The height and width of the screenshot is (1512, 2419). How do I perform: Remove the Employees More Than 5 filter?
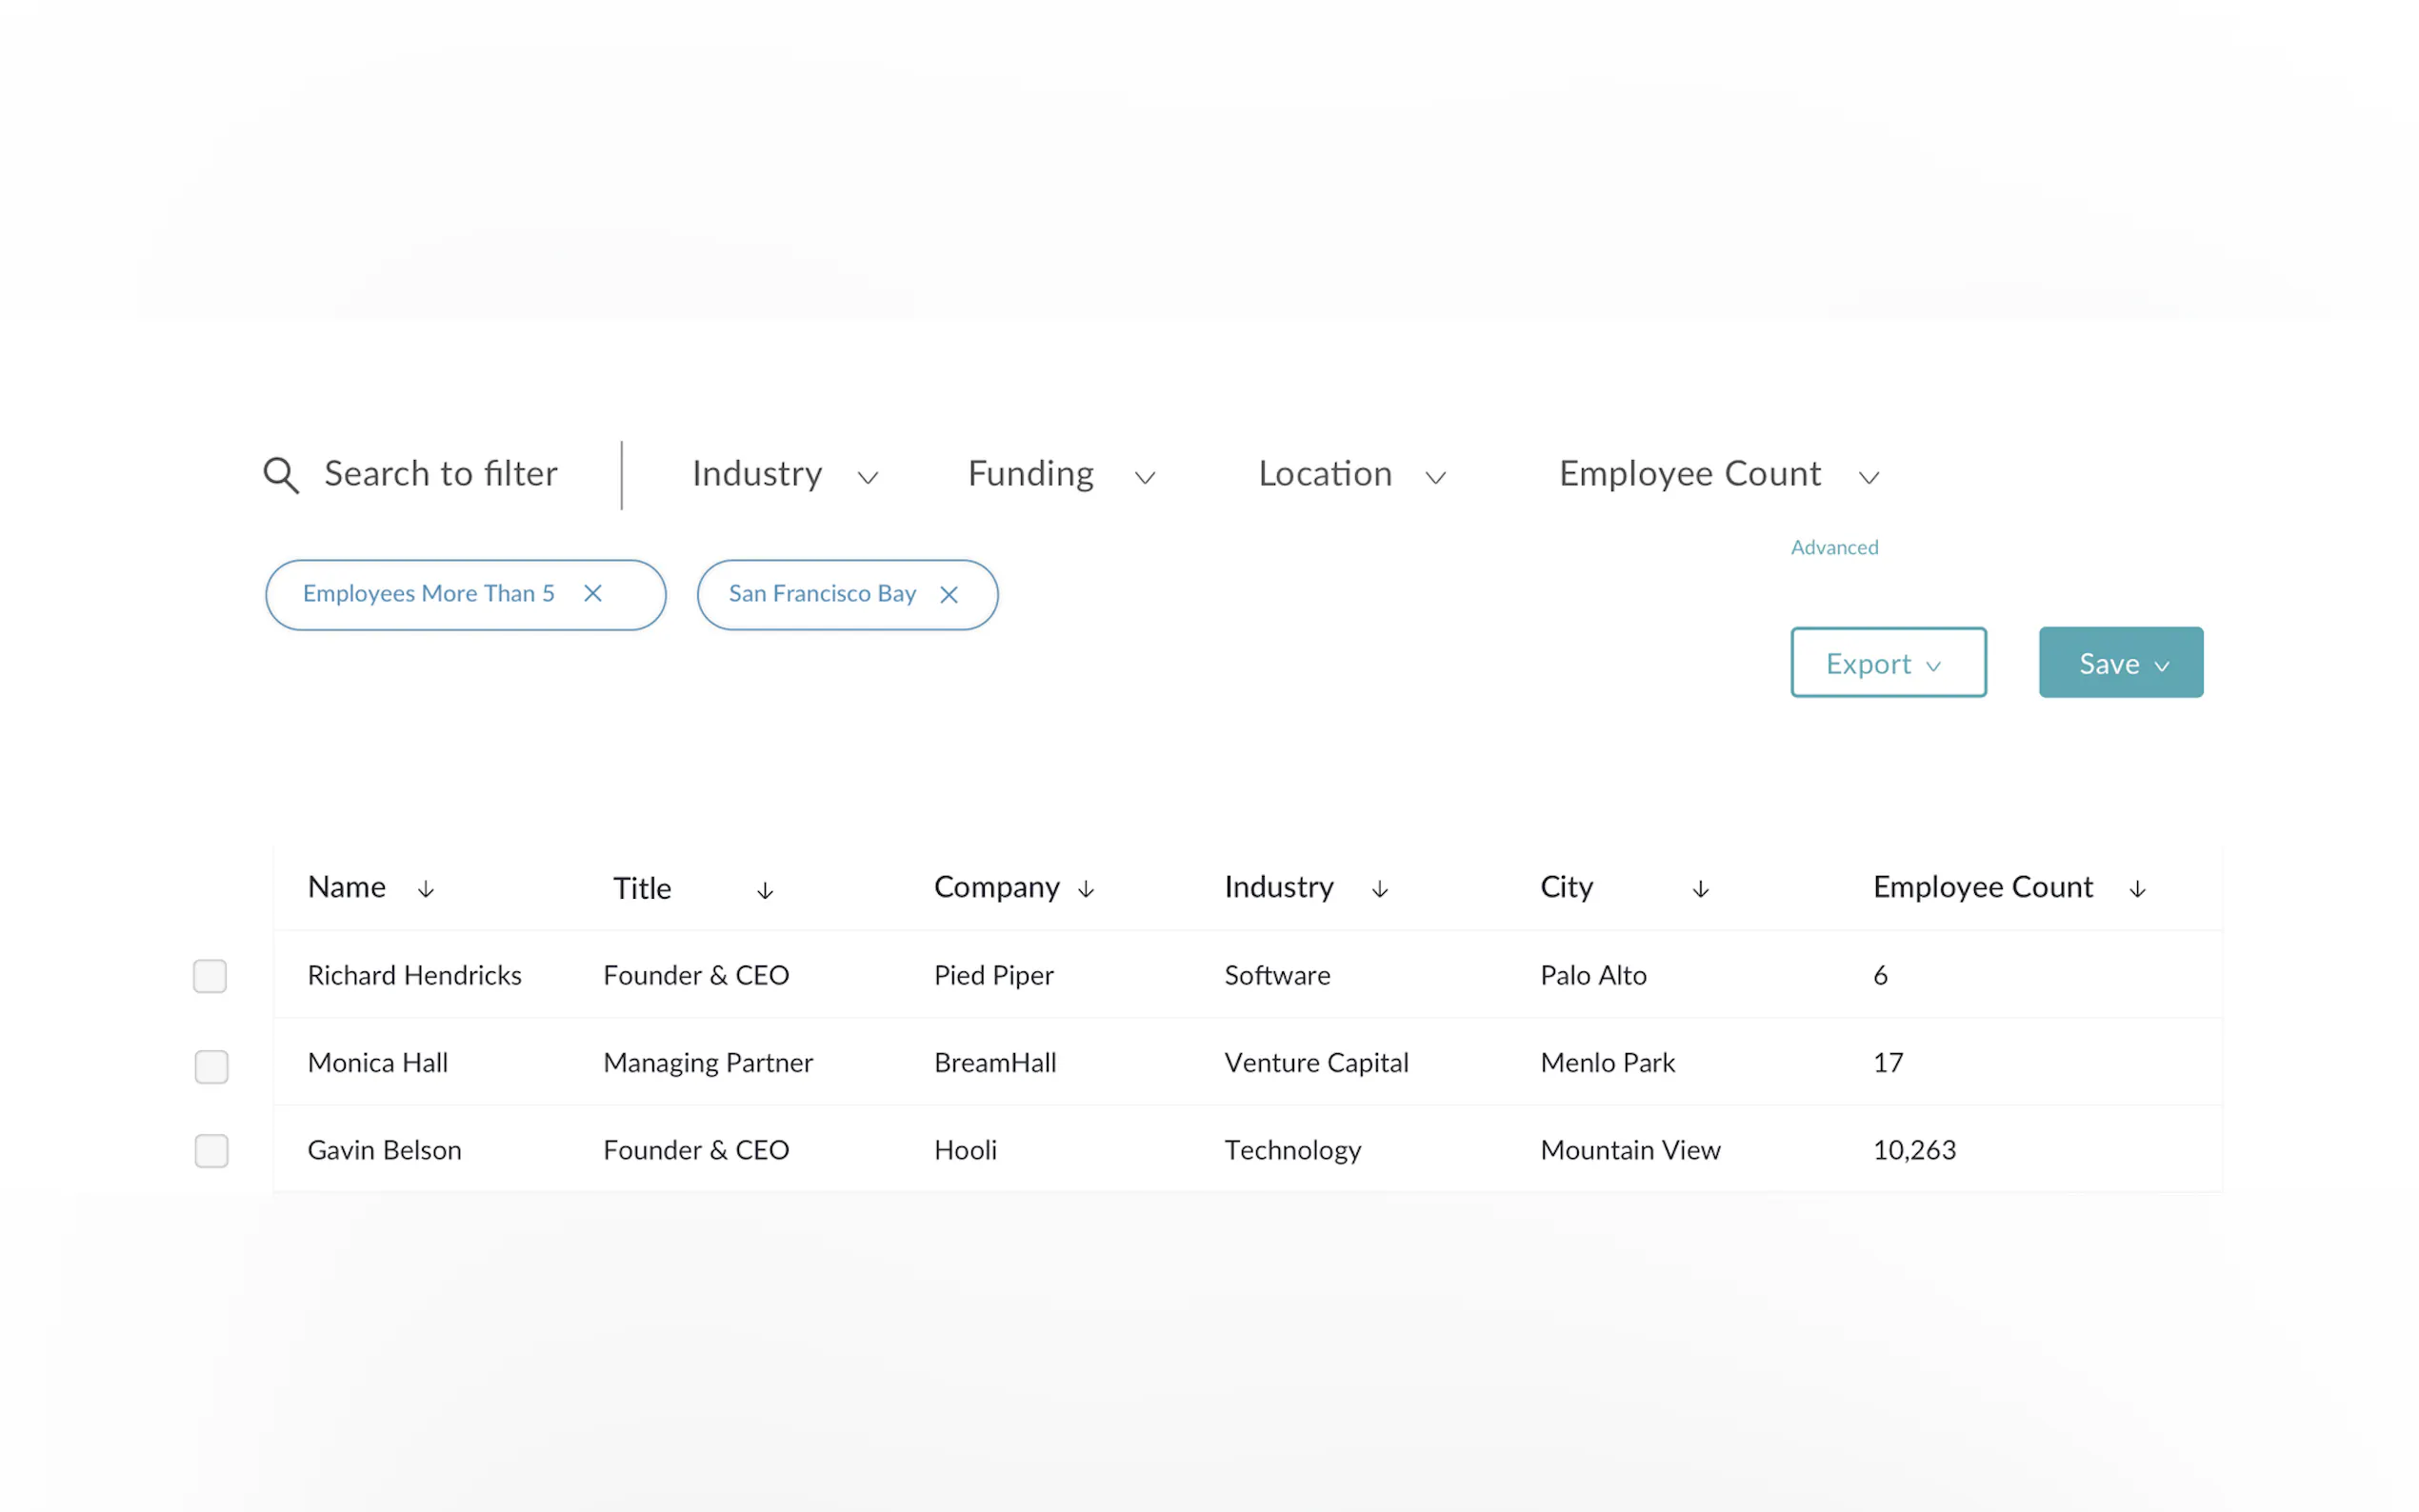click(x=593, y=594)
